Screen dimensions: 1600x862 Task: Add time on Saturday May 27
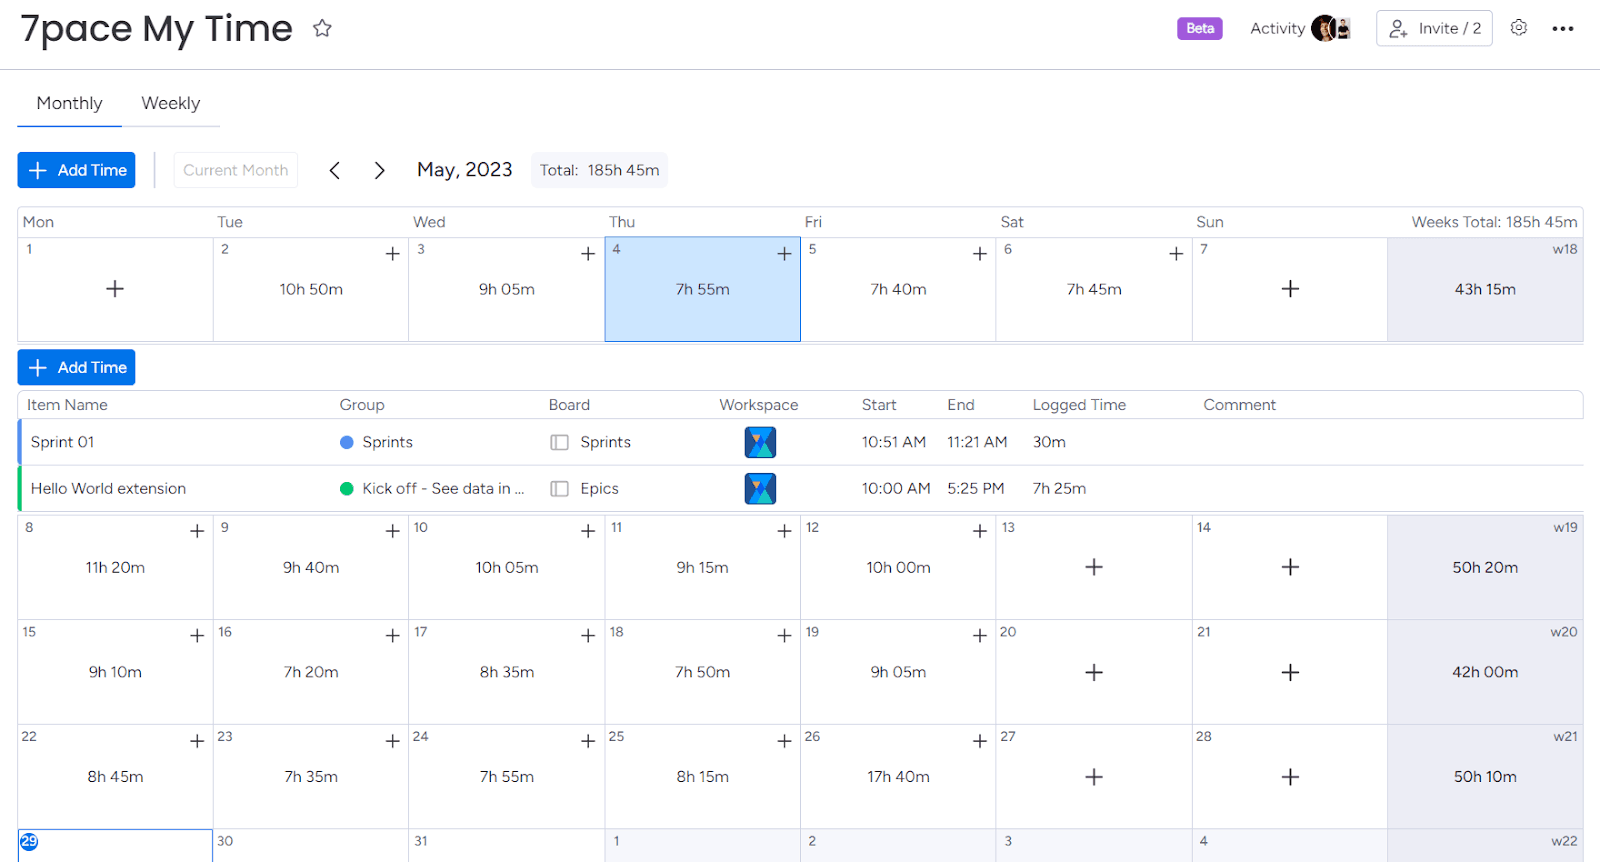[x=1094, y=777]
